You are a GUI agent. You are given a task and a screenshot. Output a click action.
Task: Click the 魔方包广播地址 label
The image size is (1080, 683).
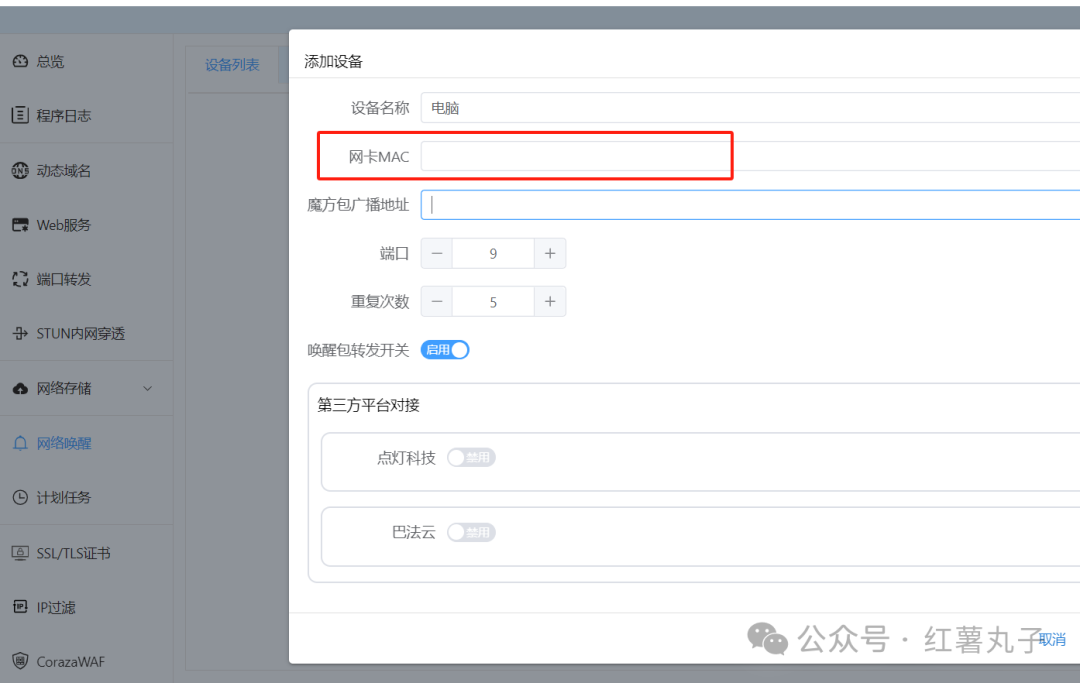[358, 204]
